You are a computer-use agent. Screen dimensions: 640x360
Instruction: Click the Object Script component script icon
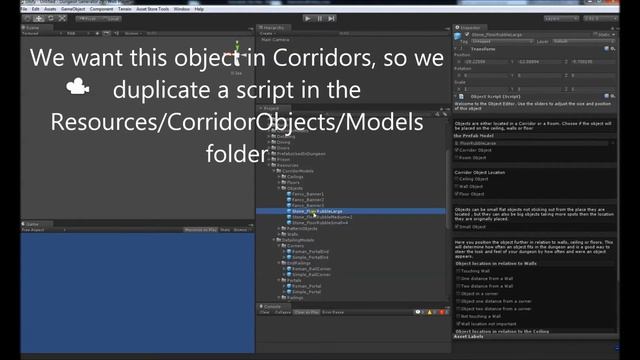461,97
